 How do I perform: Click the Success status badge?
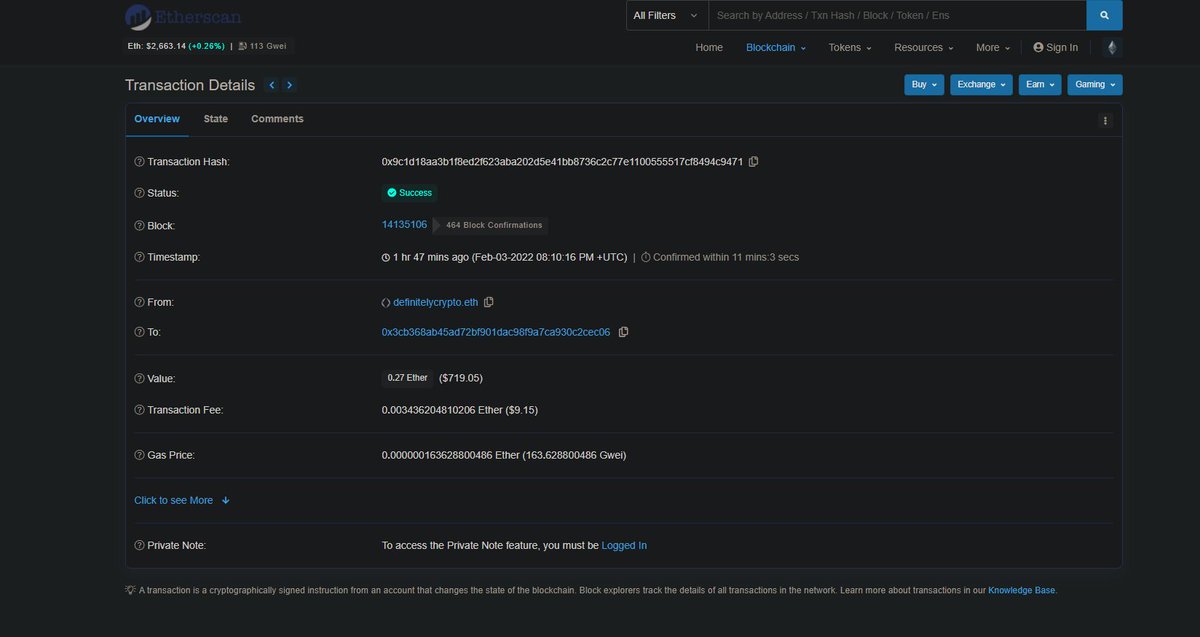[409, 193]
